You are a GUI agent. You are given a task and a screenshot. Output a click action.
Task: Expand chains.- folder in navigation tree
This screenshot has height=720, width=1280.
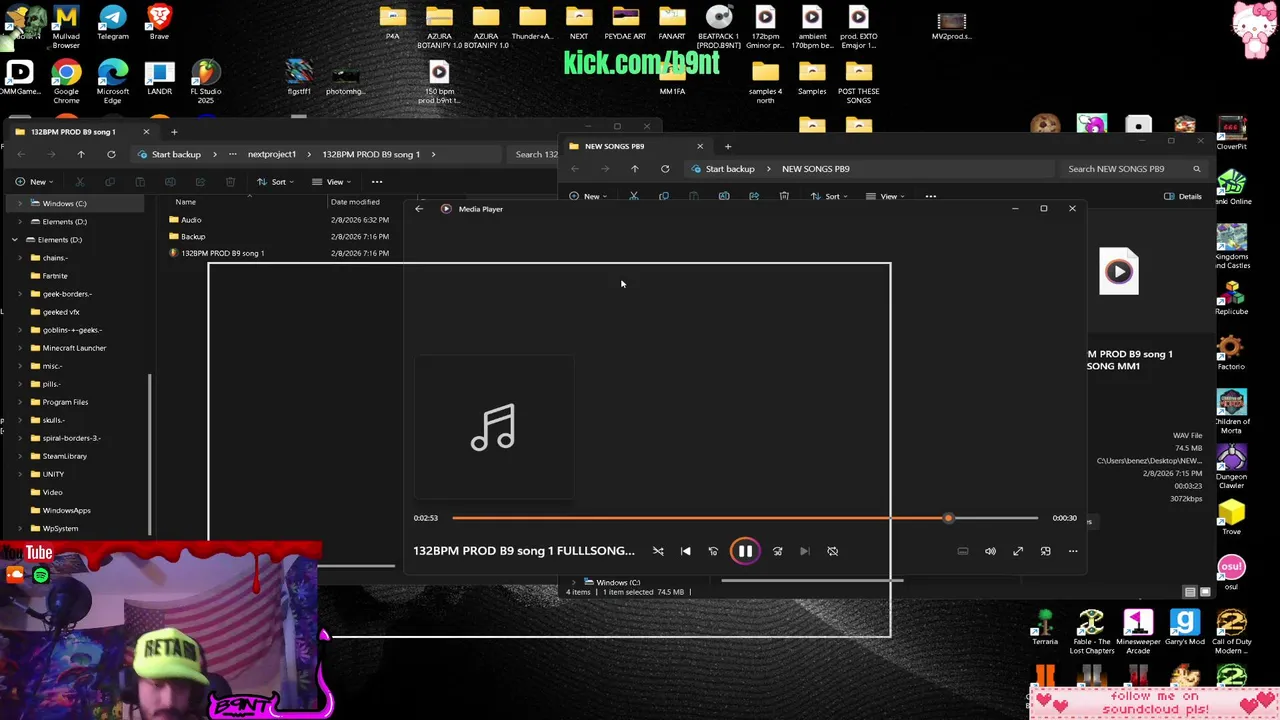pyautogui.click(x=20, y=258)
